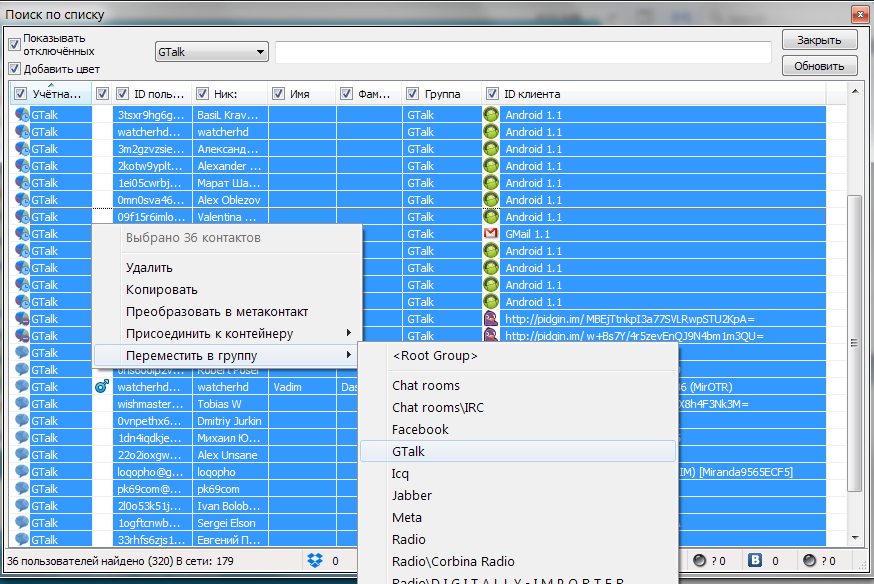874x584 pixels.
Task: Open the GTalk account dropdown
Action: (x=211, y=52)
